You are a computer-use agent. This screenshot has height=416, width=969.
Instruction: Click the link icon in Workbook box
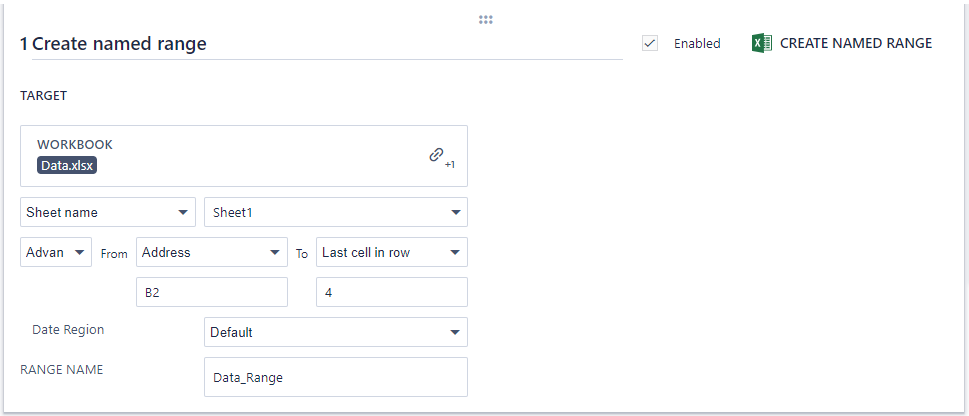pos(436,155)
